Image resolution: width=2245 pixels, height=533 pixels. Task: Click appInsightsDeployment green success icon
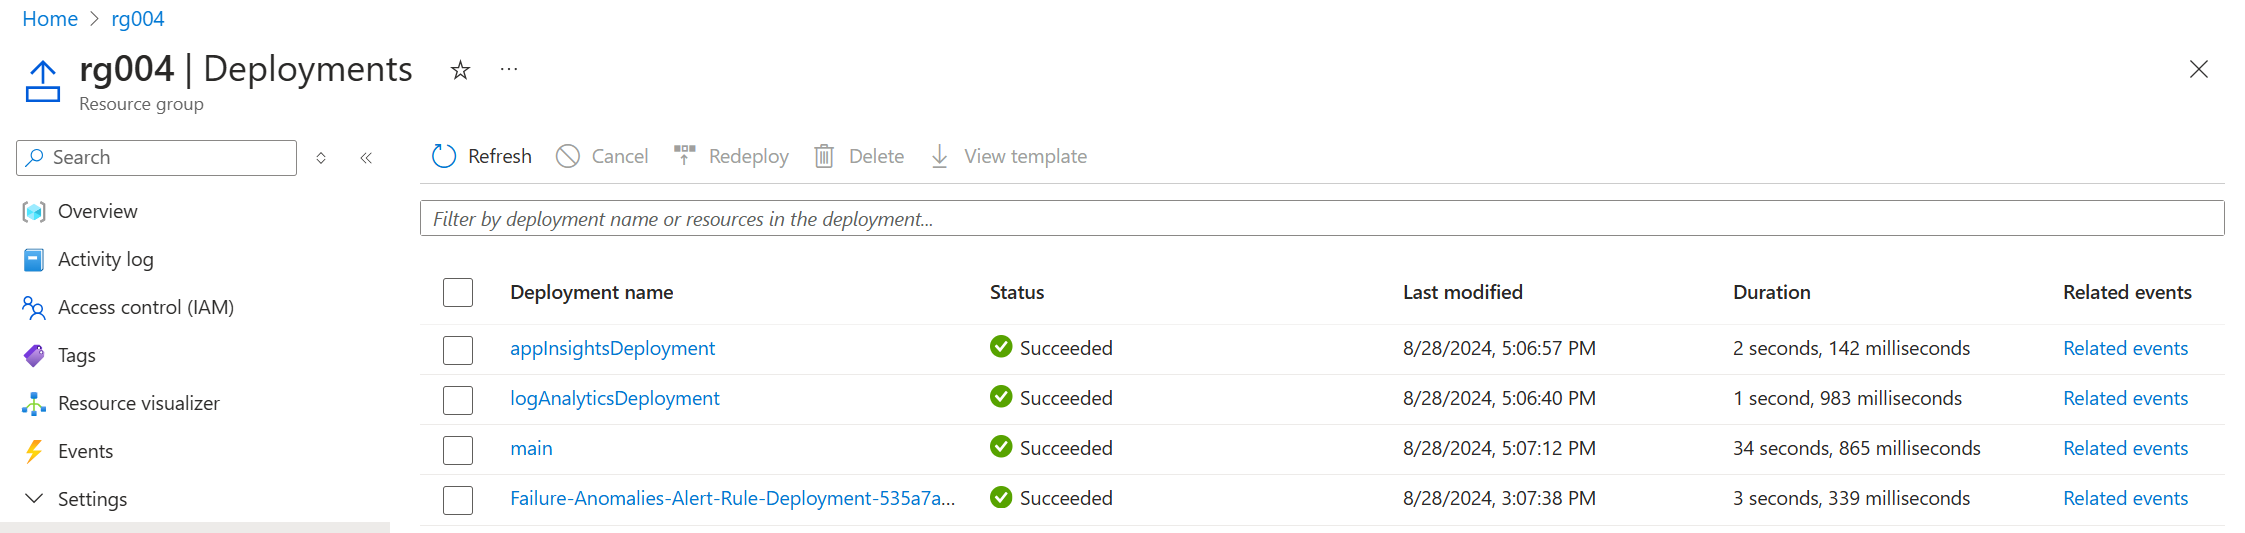click(x=1001, y=347)
